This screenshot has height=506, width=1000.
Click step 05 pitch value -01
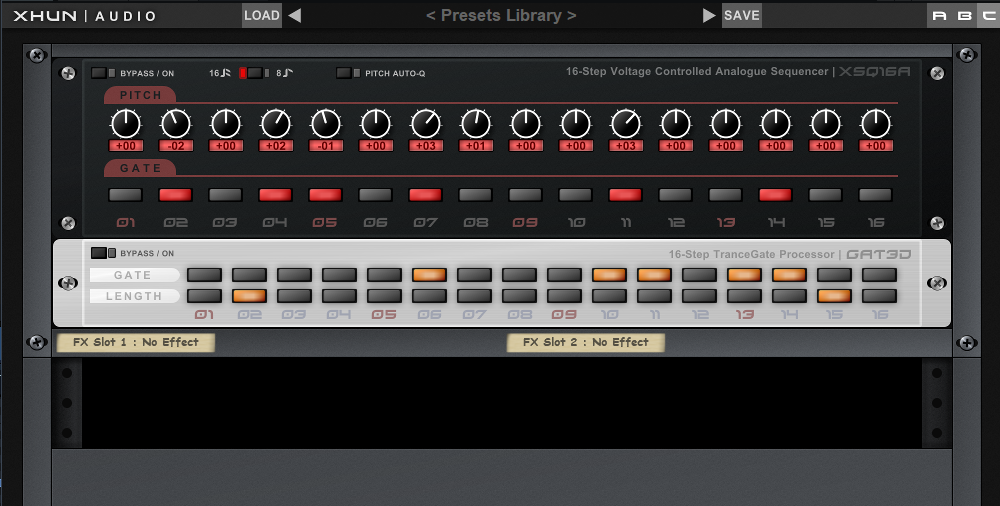[326, 145]
